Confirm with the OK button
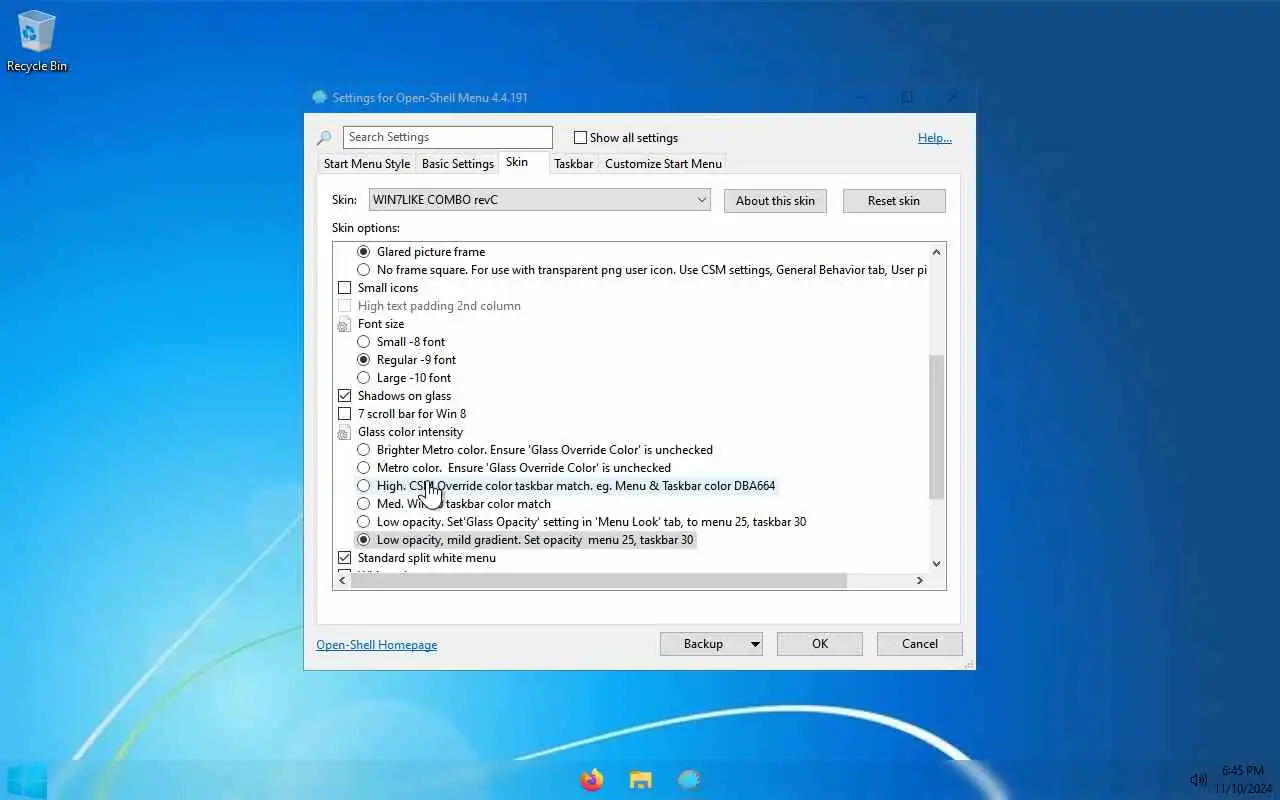The image size is (1280, 800). (x=820, y=644)
